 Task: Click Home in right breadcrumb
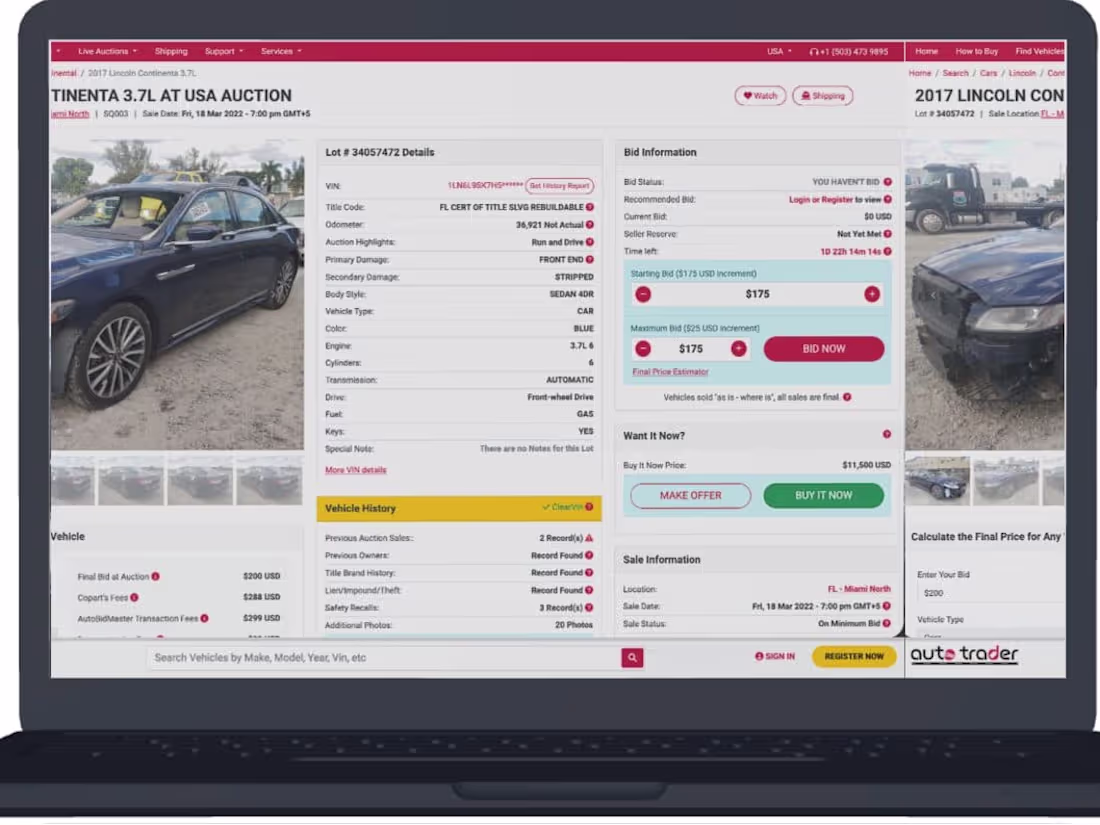[x=920, y=73]
